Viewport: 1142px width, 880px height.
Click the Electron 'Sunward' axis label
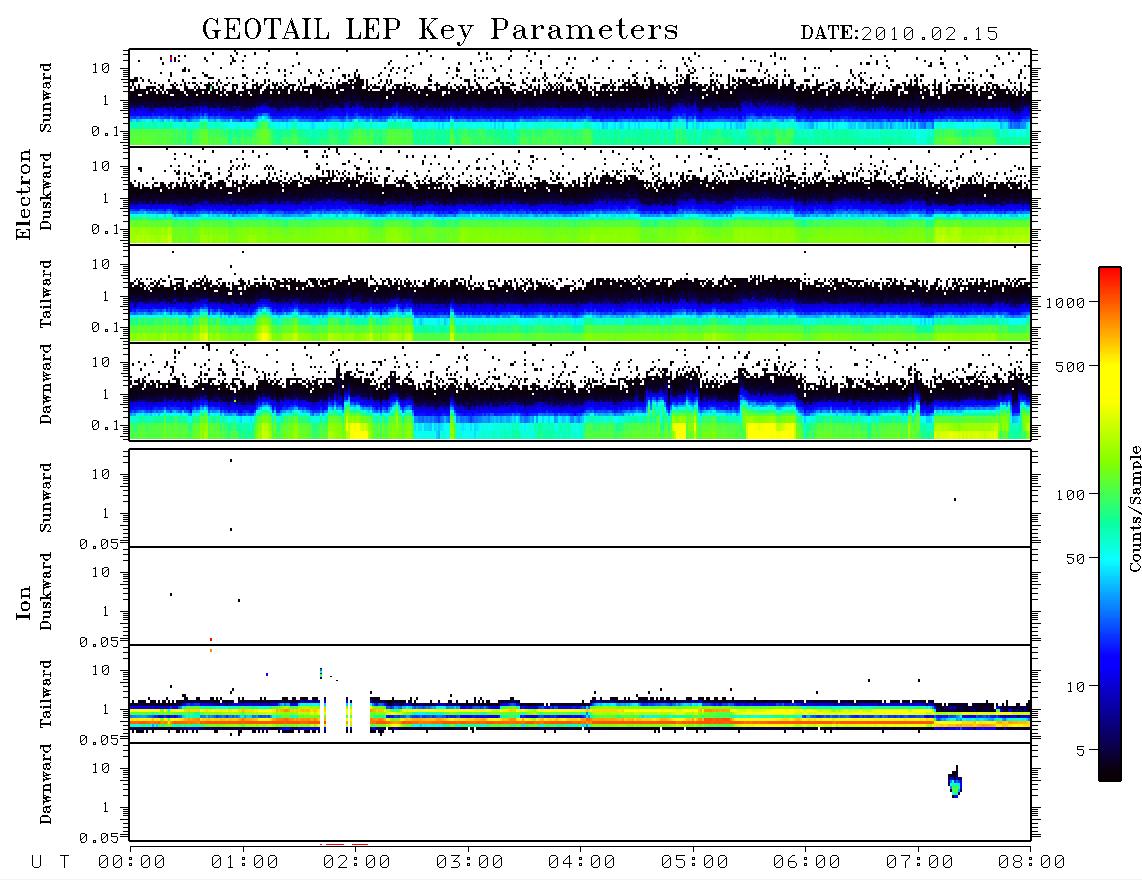pyautogui.click(x=46, y=98)
